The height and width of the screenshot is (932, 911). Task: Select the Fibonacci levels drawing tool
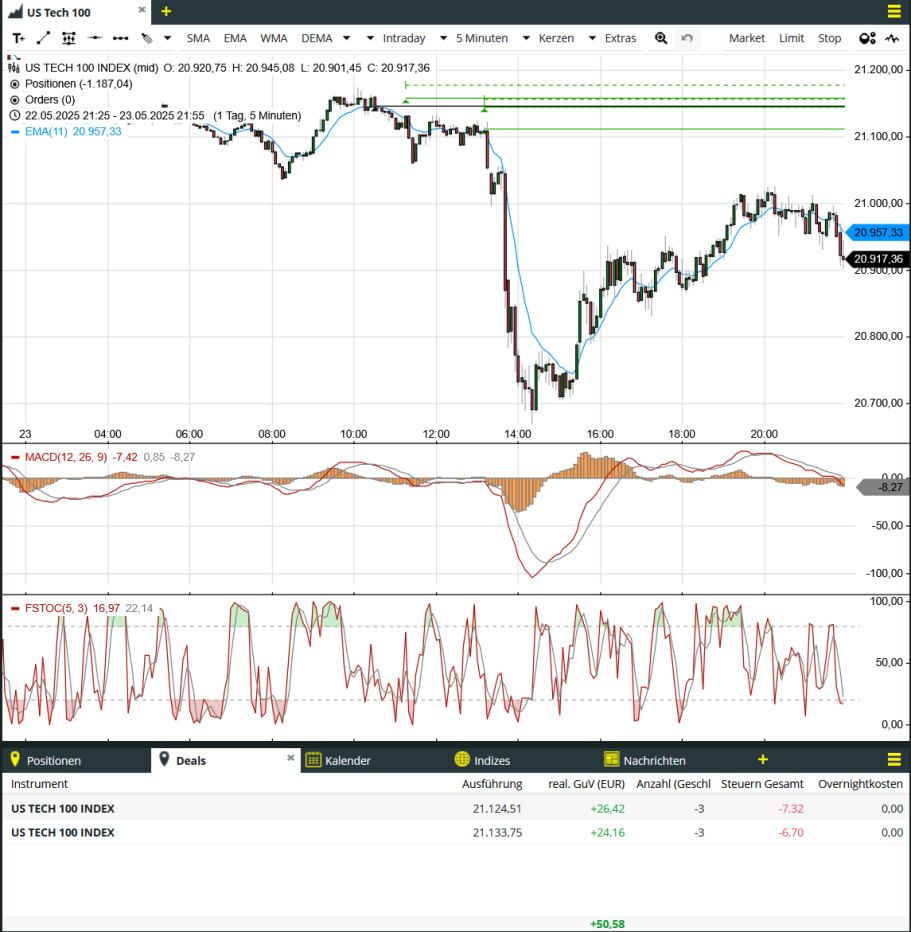click(x=69, y=39)
